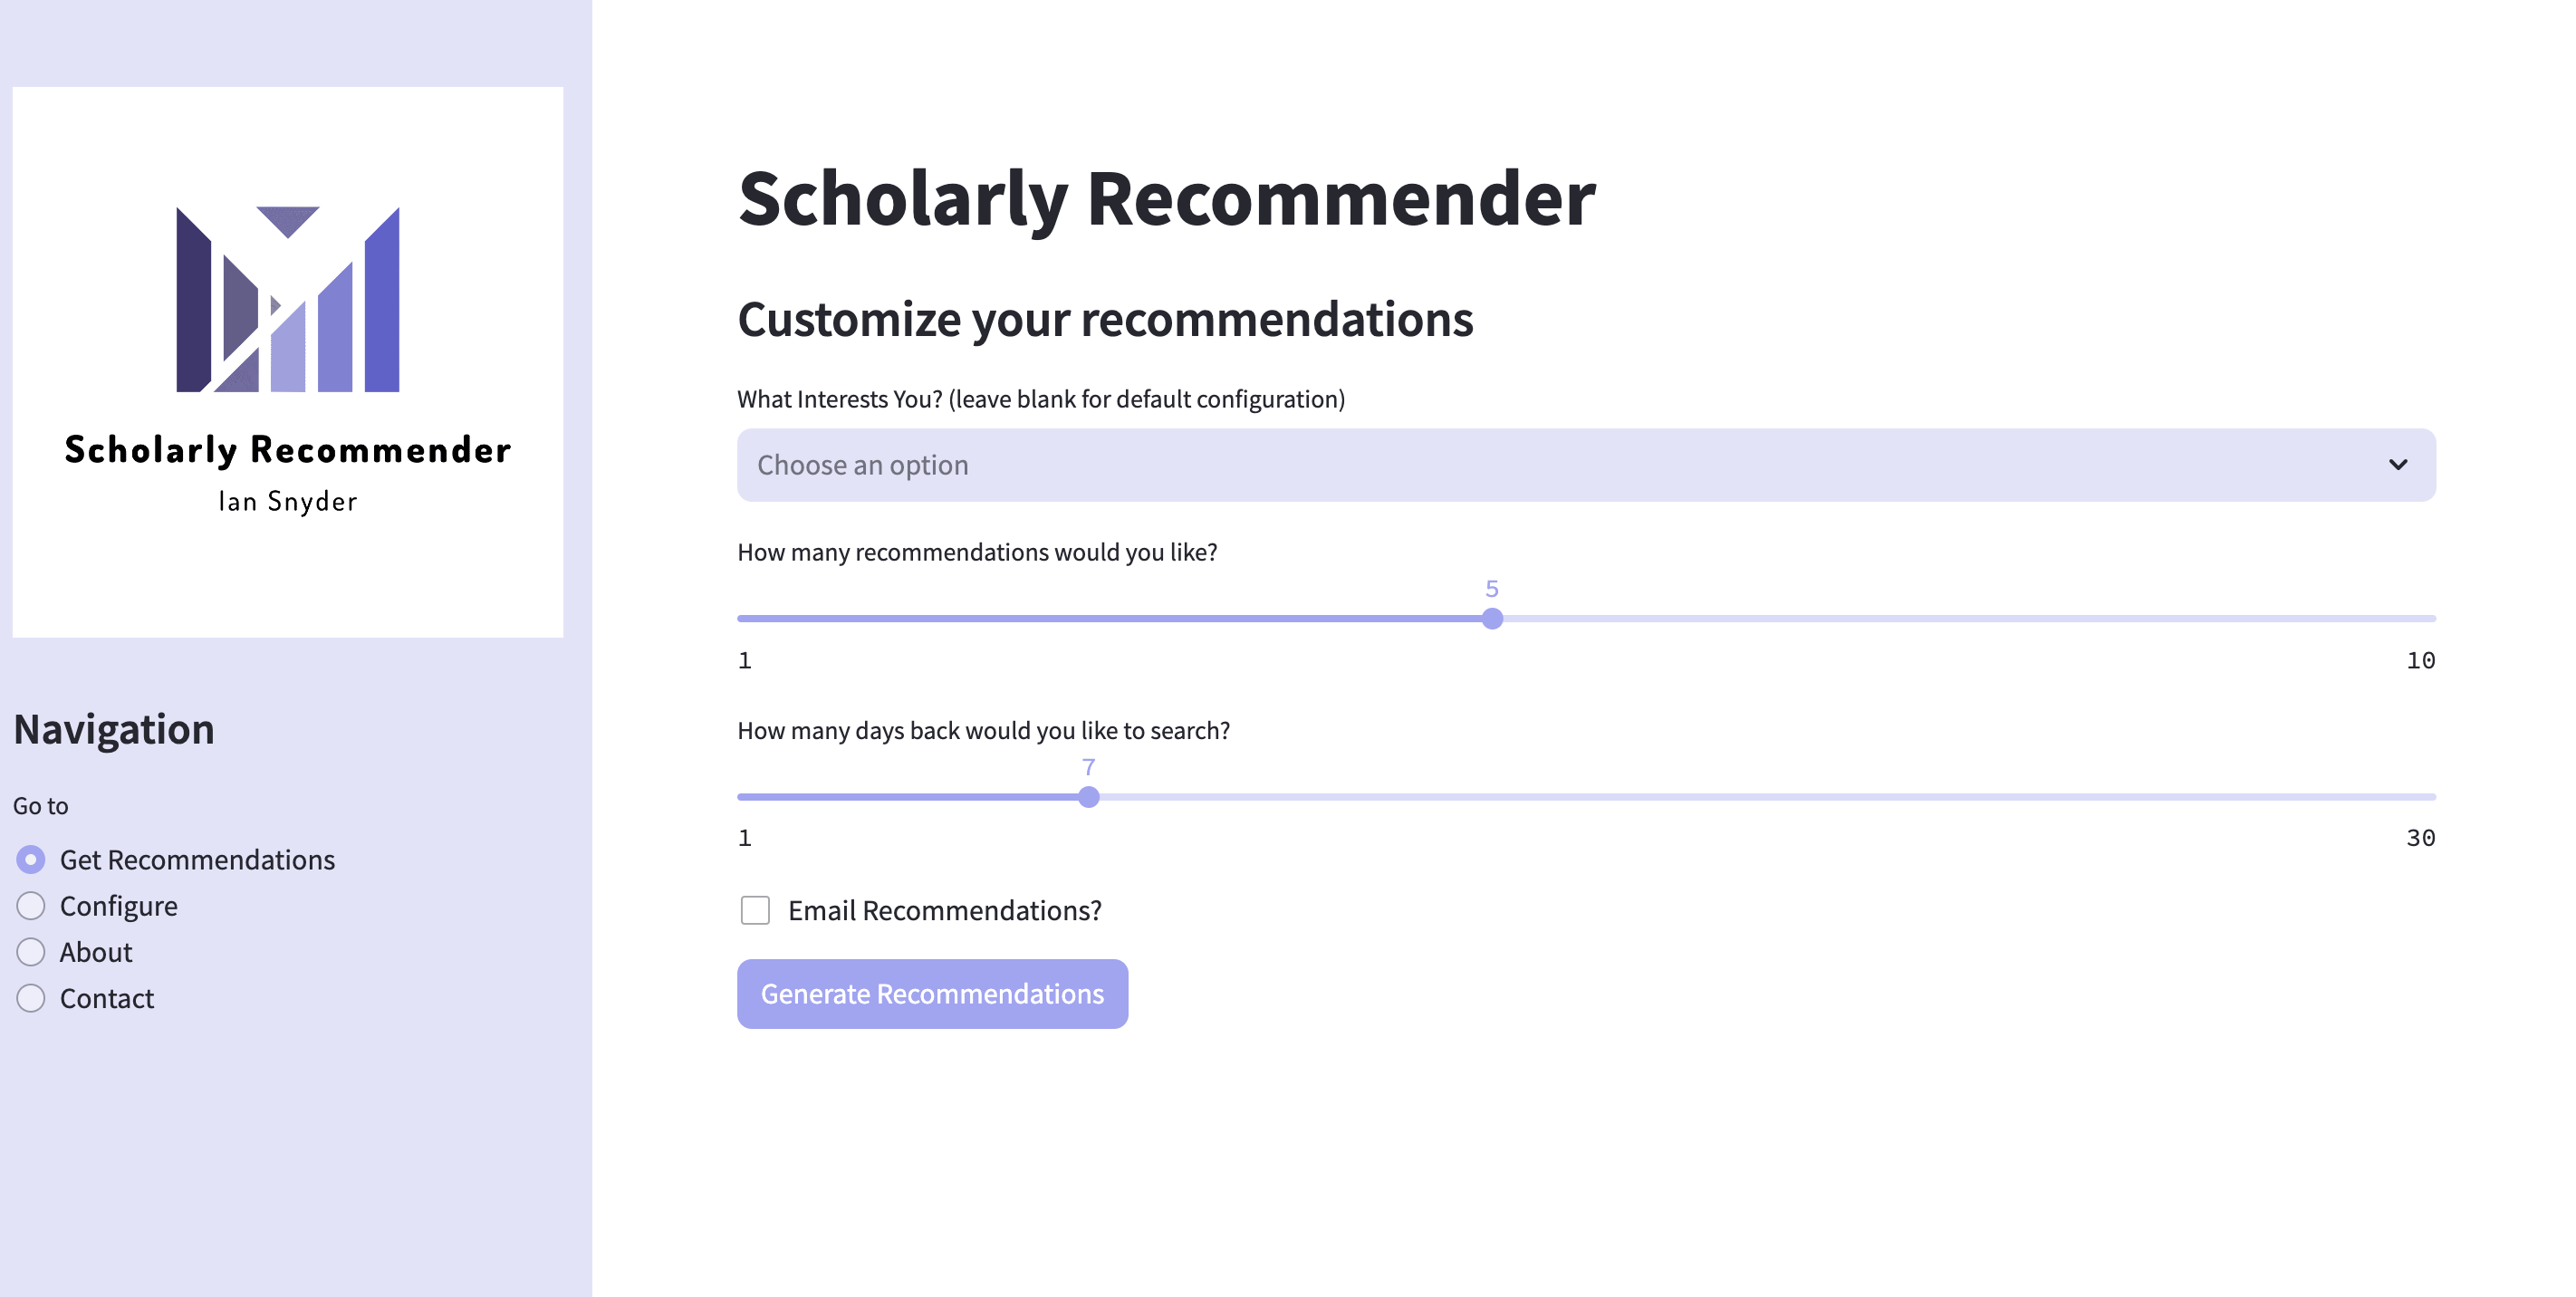Viewport: 2576px width, 1297px height.
Task: Click the right end of days-back slider track
Action: [2430, 797]
